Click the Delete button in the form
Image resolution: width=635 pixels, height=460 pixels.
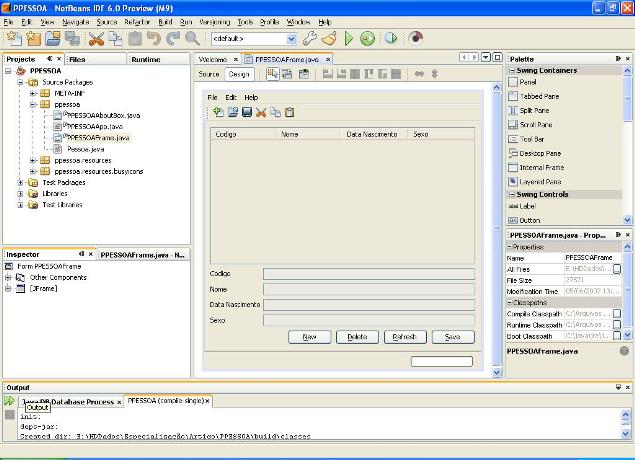point(356,337)
